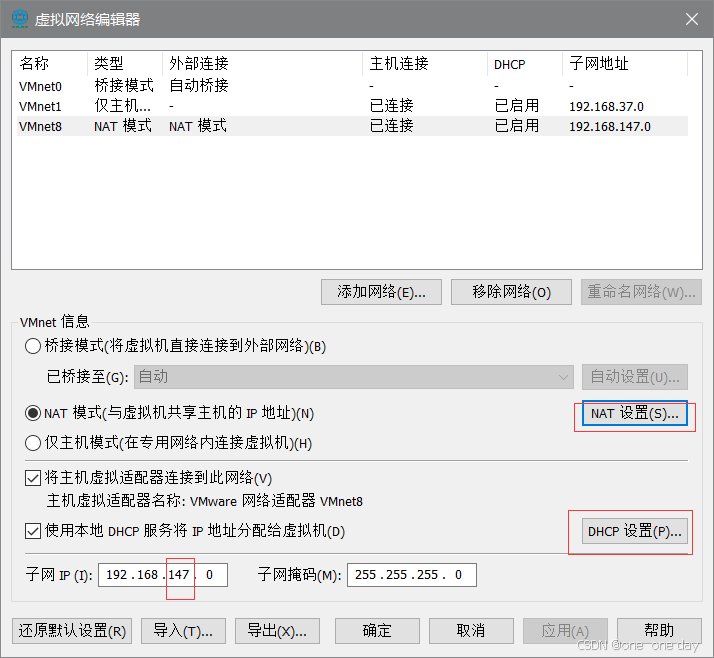Select the 仅主机模式 radio button
Image resolution: width=714 pixels, height=658 pixels.
33,443
